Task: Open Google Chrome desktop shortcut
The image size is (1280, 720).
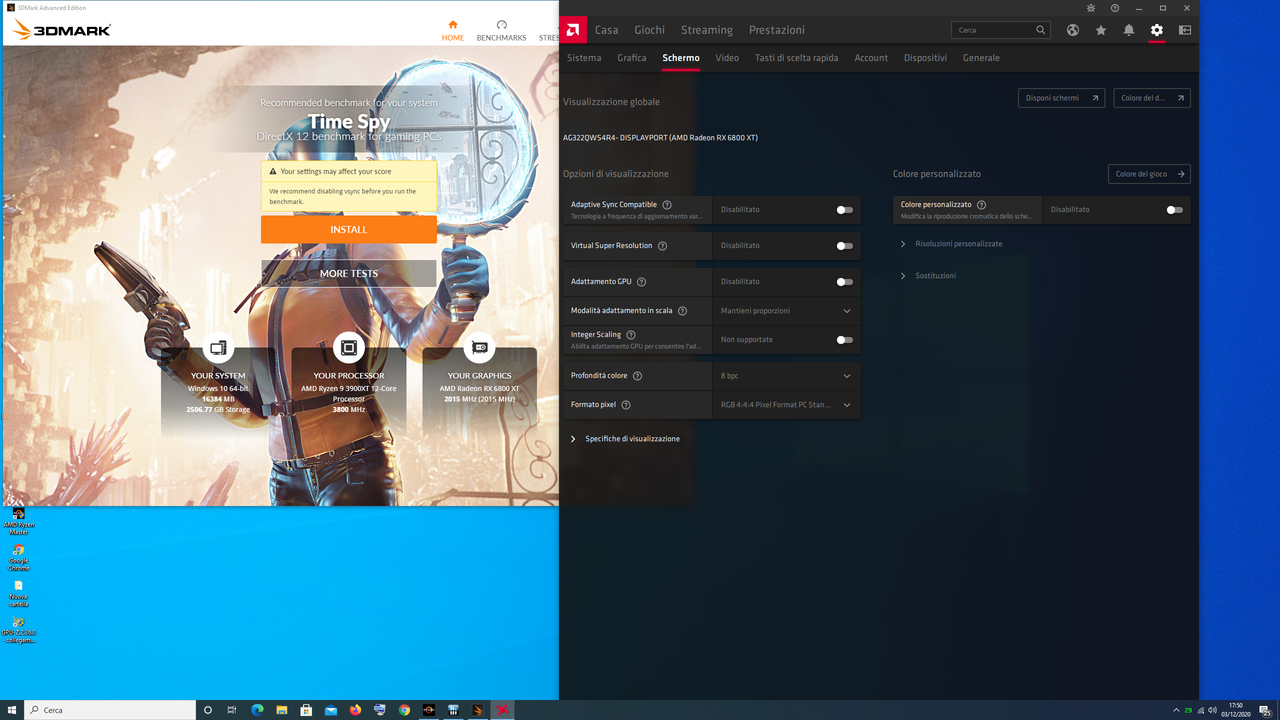Action: tap(18, 557)
